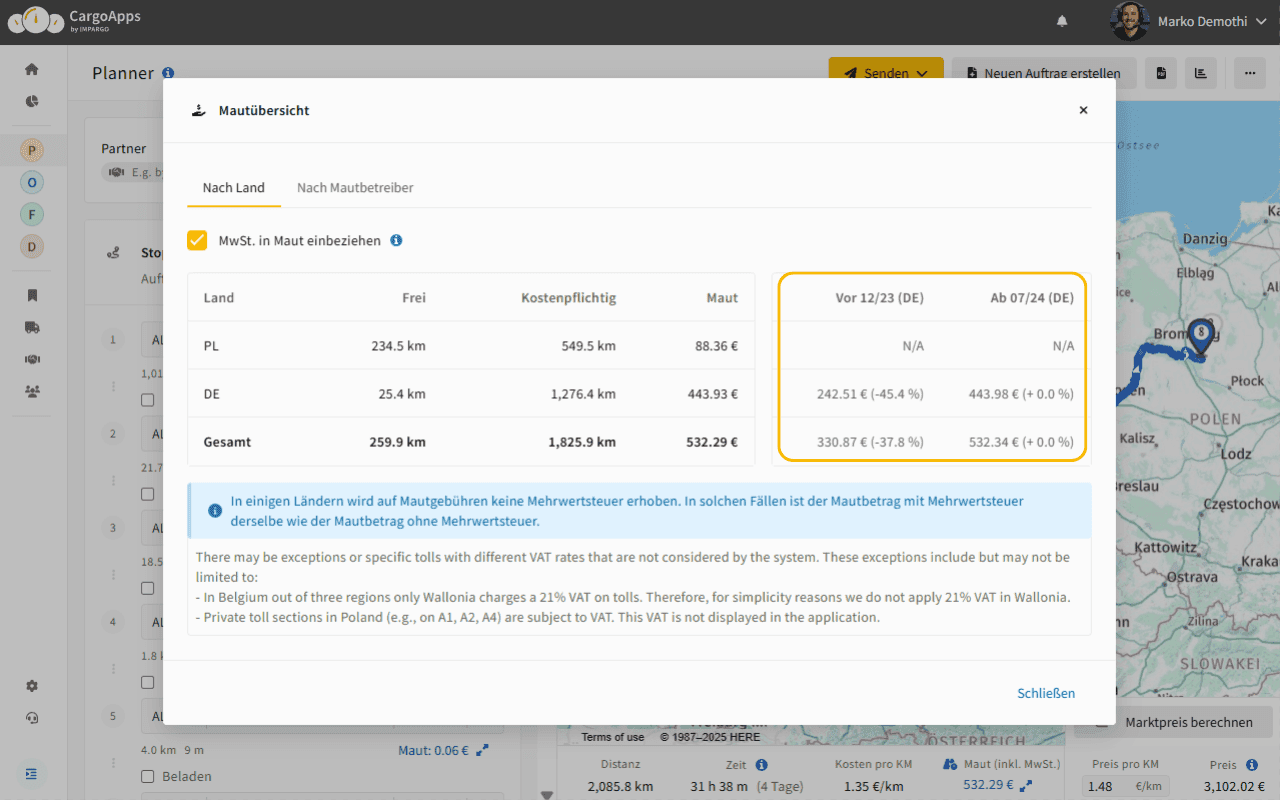Click the bookmark icon in sidebar

pyautogui.click(x=32, y=295)
